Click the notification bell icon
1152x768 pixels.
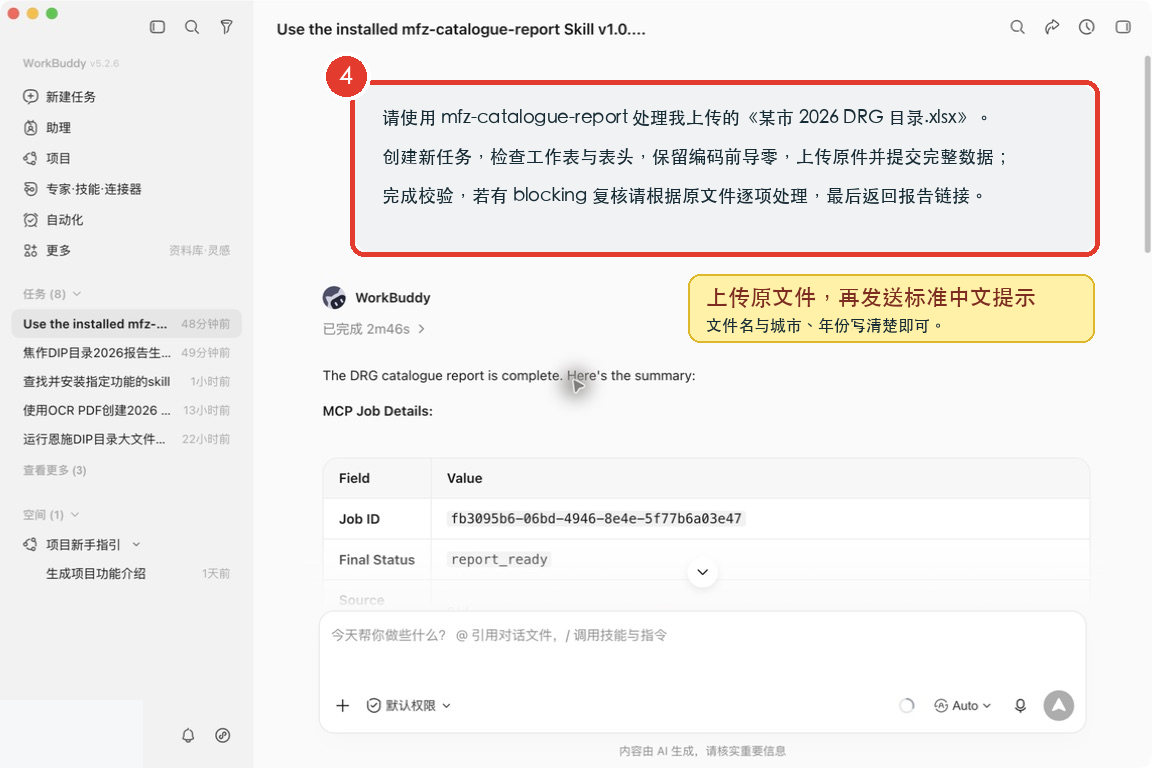pyautogui.click(x=188, y=735)
